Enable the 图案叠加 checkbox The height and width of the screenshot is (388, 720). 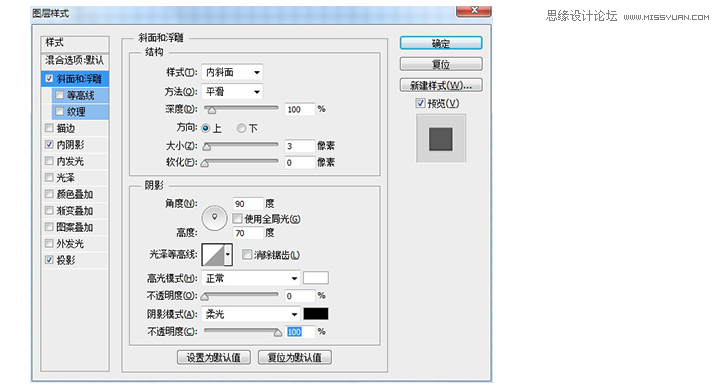[49, 227]
